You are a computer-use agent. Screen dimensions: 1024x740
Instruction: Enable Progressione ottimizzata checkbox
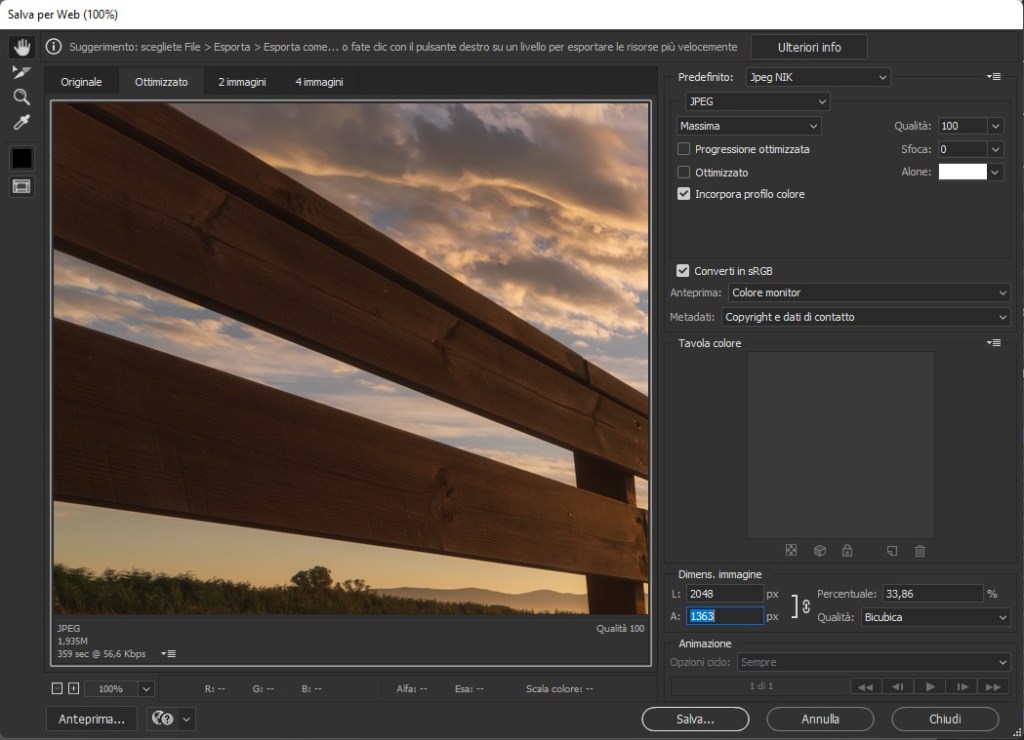coord(684,149)
